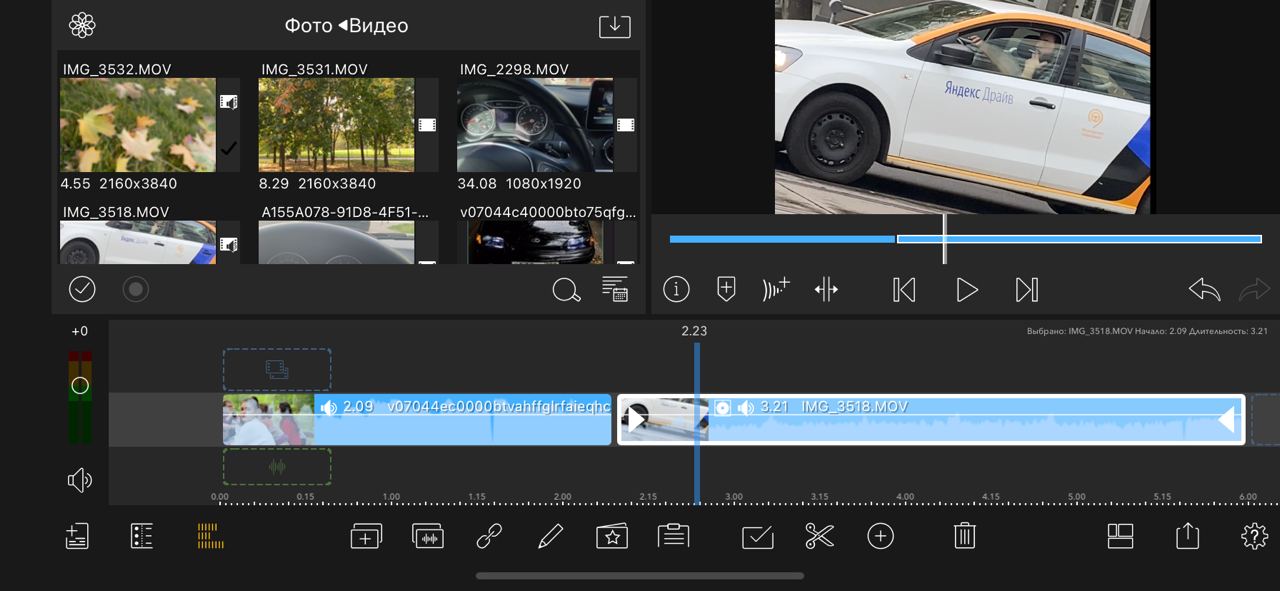Toggle the track headers list icon
Image resolution: width=1280 pixels, height=591 pixels.
(x=142, y=536)
